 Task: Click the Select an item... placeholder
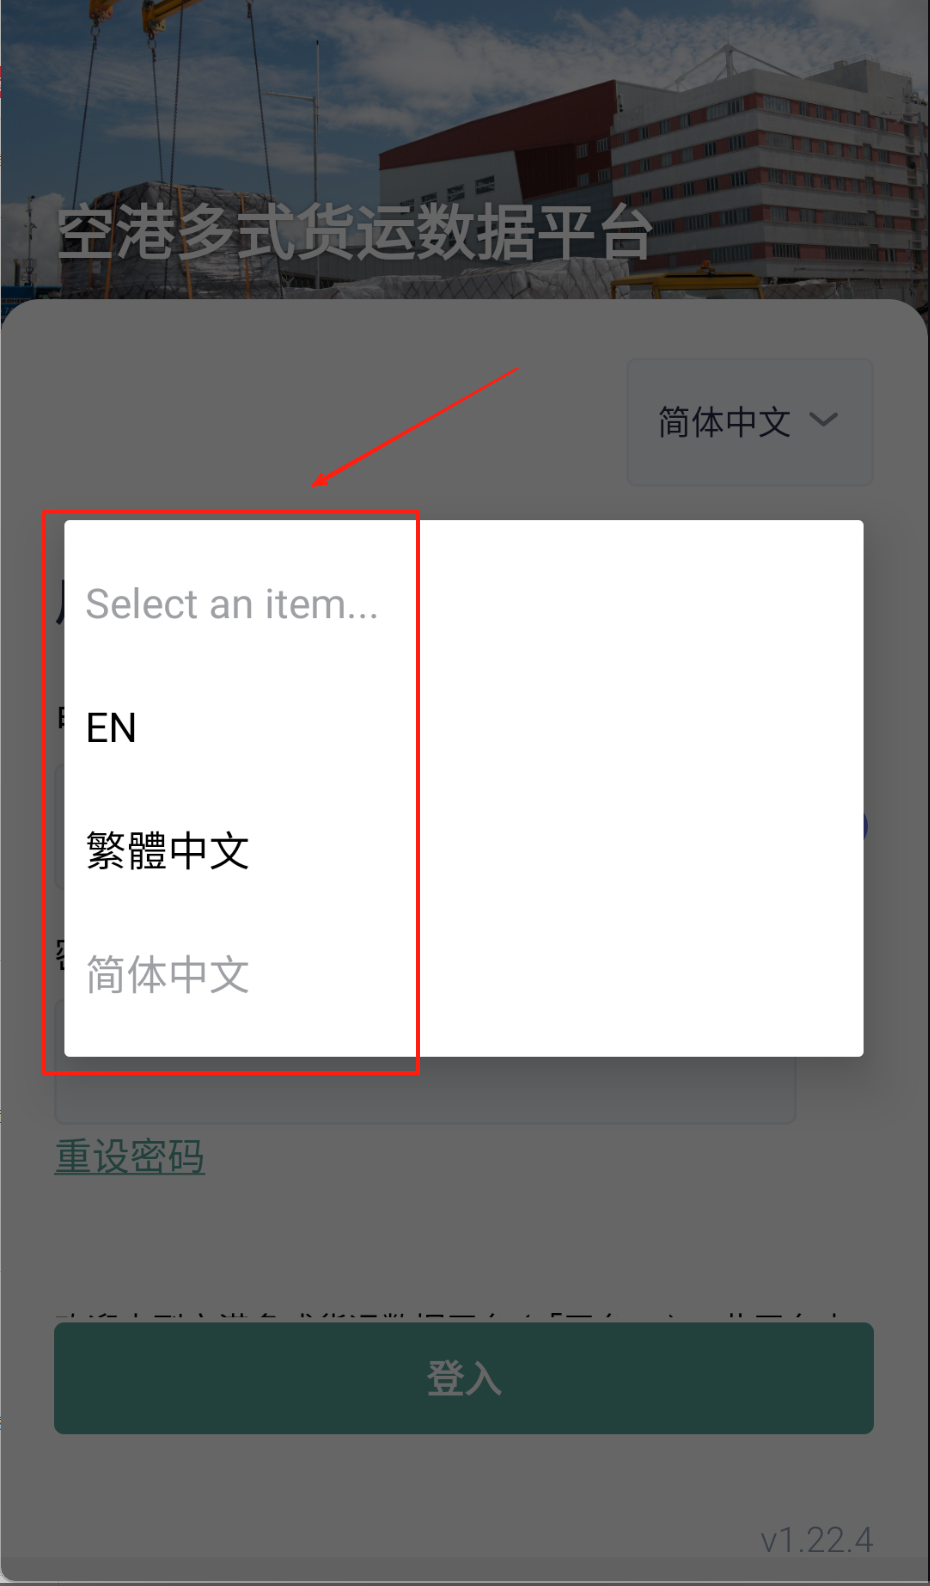[x=232, y=604]
